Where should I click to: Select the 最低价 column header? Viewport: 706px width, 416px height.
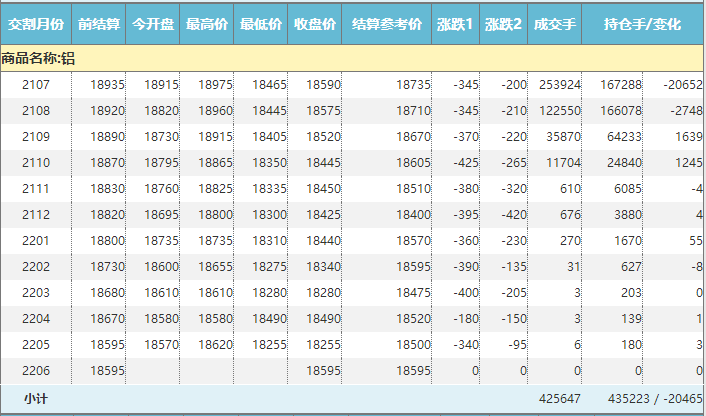click(261, 23)
